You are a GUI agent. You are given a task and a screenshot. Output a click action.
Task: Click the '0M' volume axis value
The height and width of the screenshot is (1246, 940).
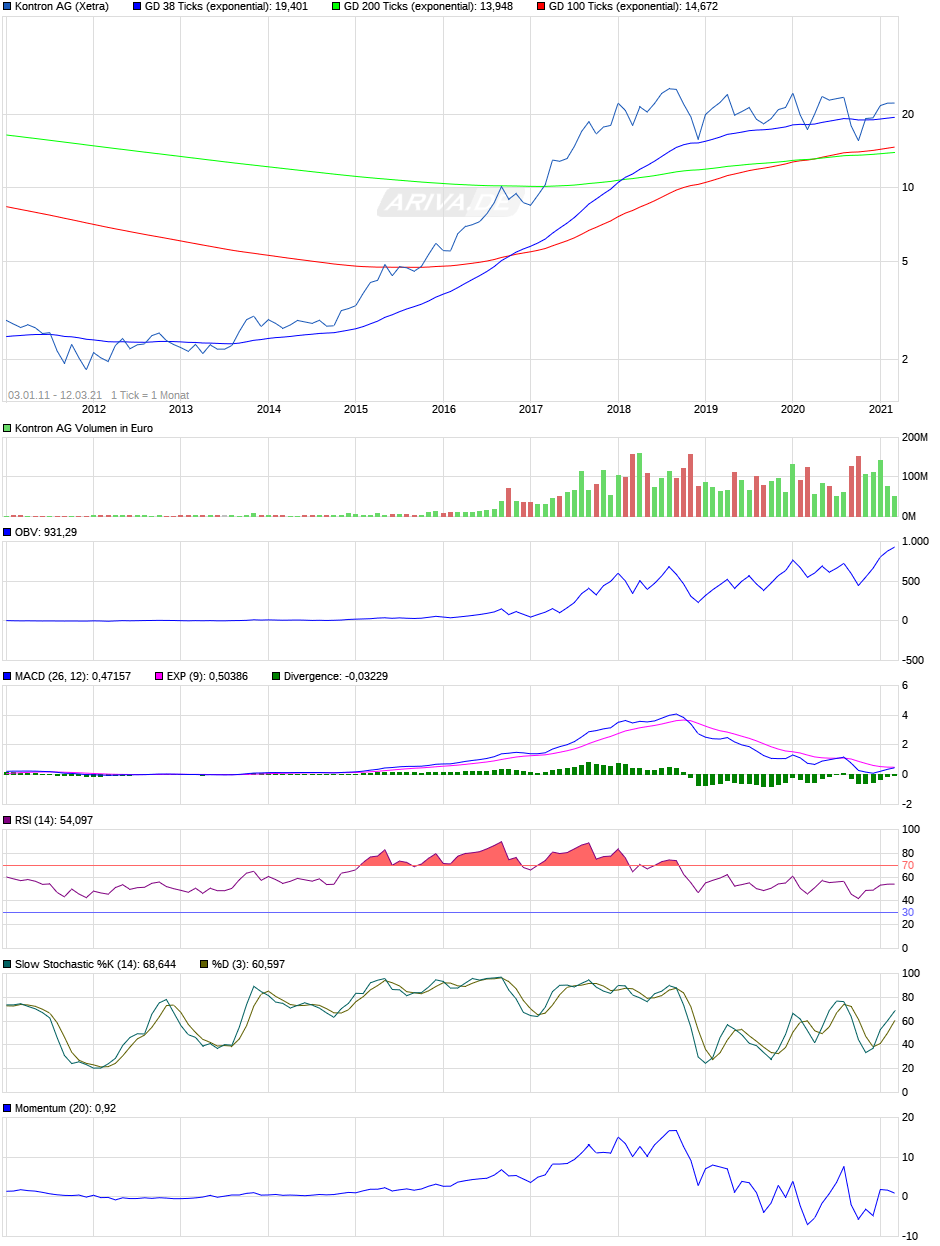click(x=909, y=516)
